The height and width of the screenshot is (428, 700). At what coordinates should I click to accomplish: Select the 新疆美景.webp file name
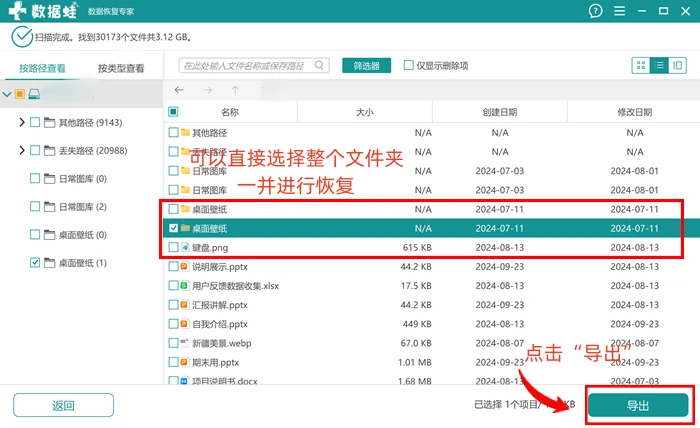pyautogui.click(x=221, y=343)
